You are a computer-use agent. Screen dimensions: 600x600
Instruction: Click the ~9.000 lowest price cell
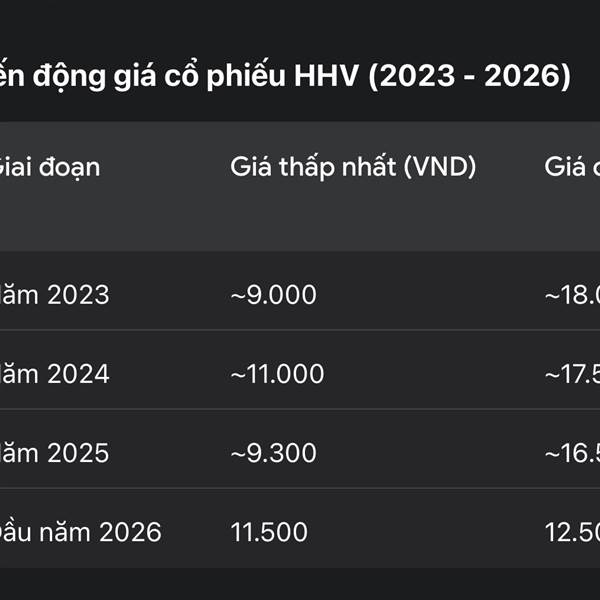pyautogui.click(x=273, y=295)
